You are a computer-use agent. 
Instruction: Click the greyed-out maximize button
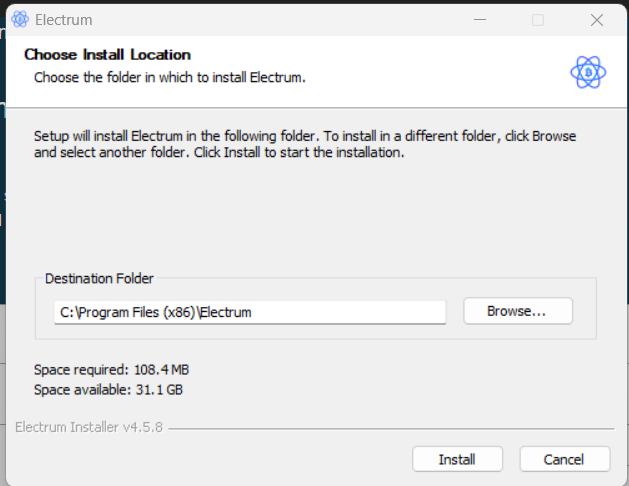(x=538, y=19)
